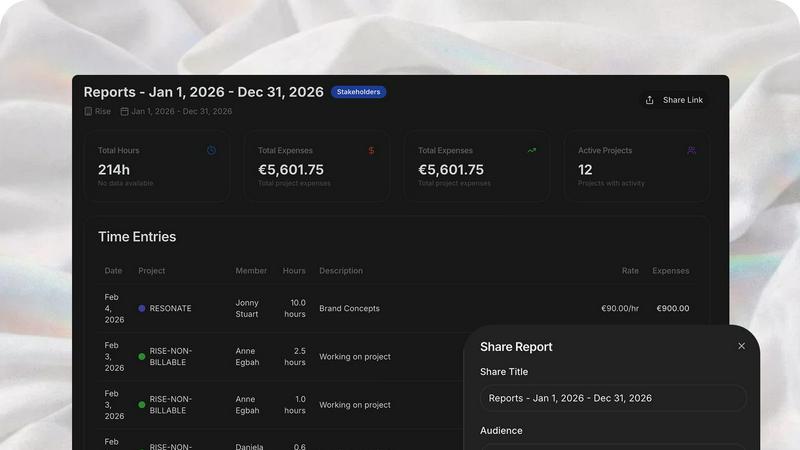Click the purple RESONATE project dot
The height and width of the screenshot is (450, 800).
point(142,309)
